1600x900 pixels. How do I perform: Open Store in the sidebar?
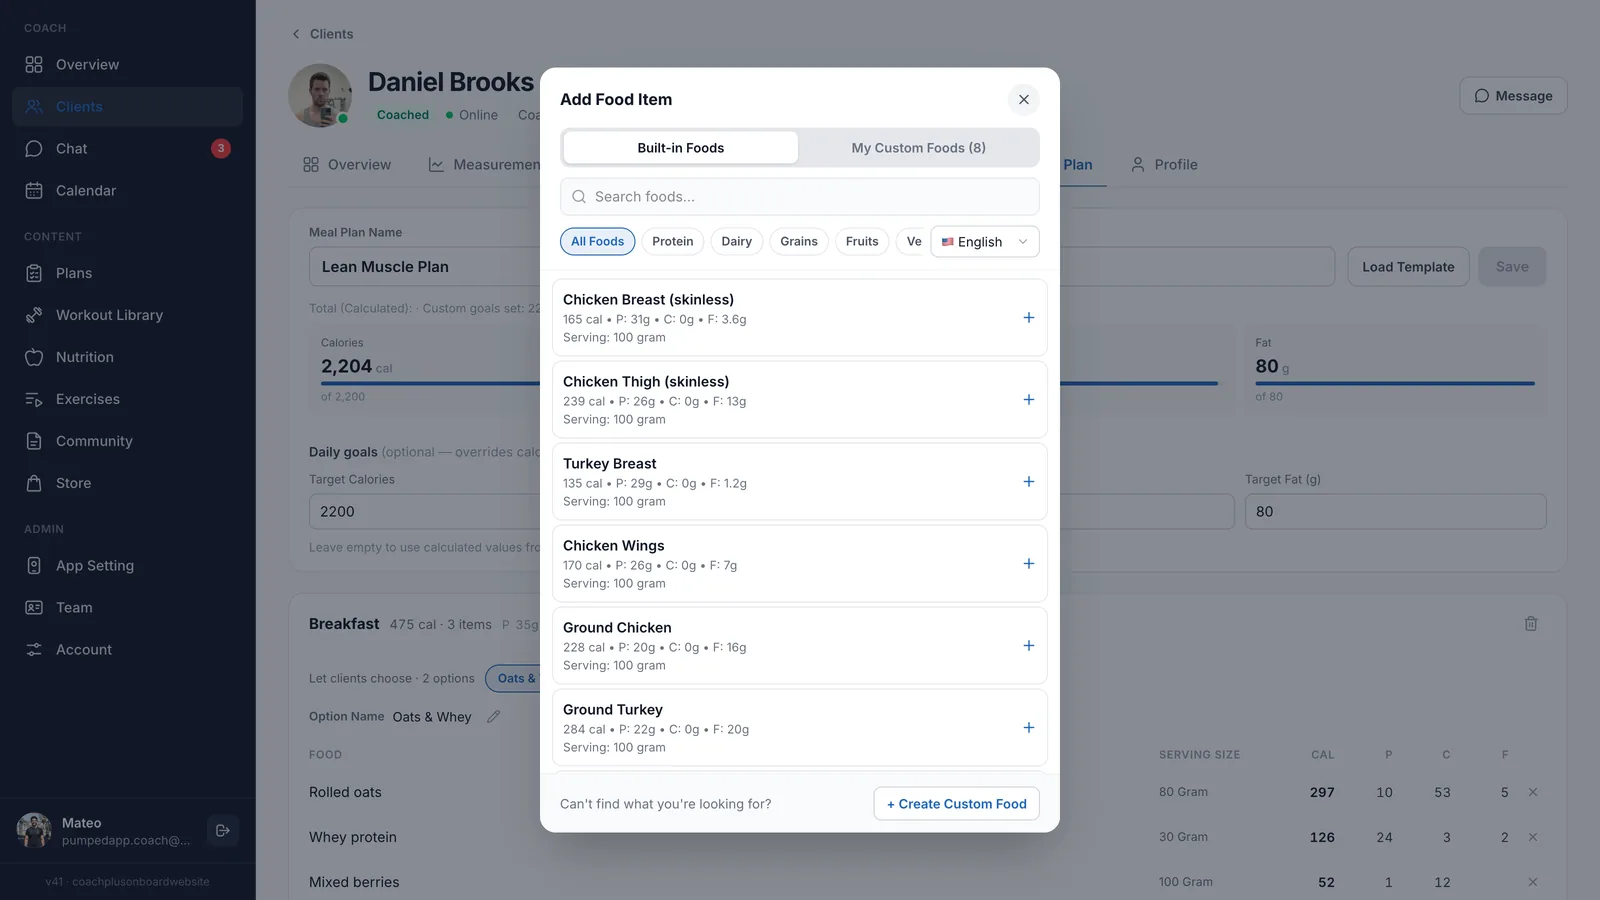click(x=127, y=483)
